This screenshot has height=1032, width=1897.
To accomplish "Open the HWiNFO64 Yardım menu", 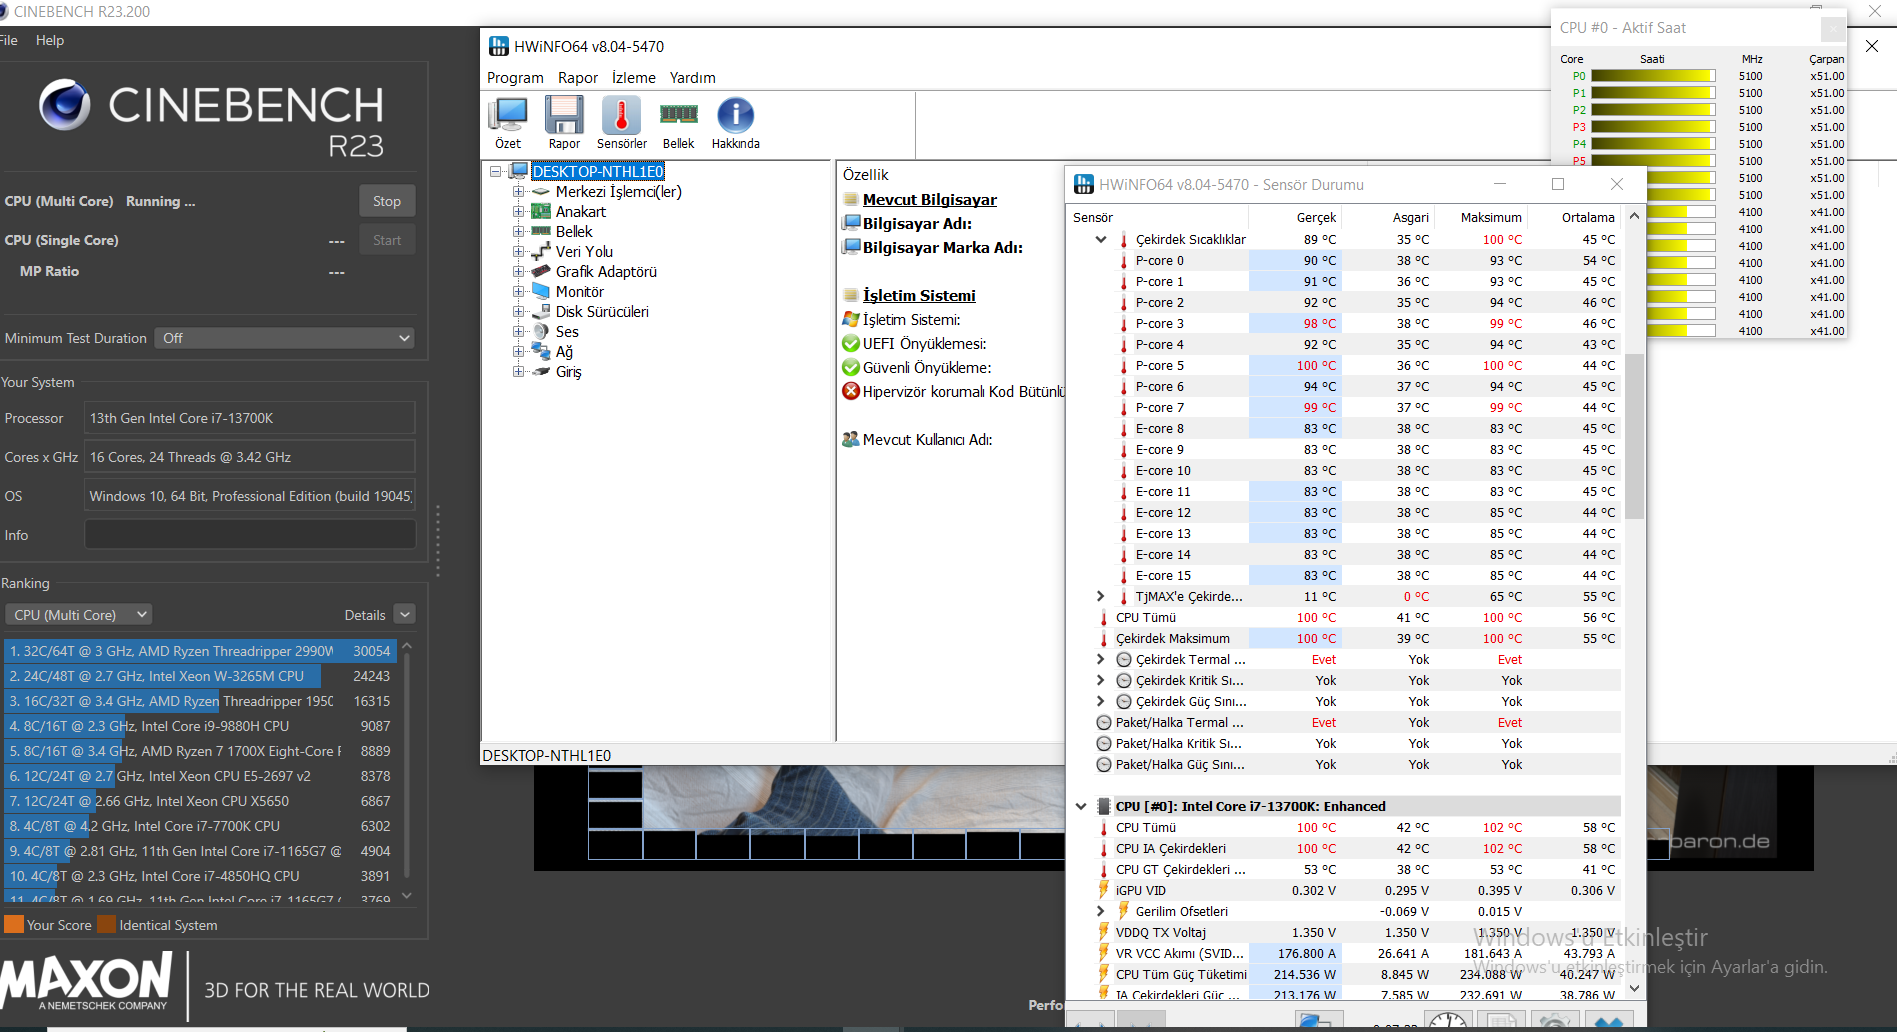I will point(692,78).
